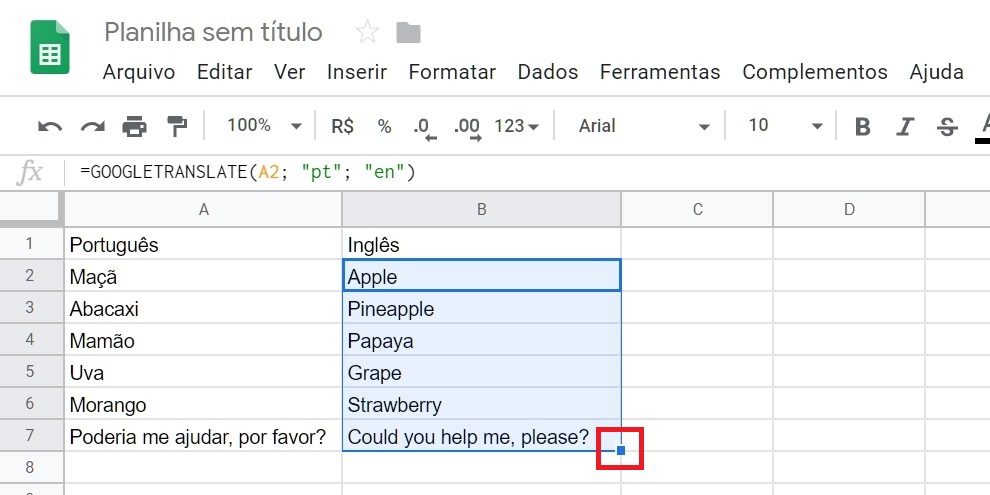Apply percent format to selection

[384, 126]
